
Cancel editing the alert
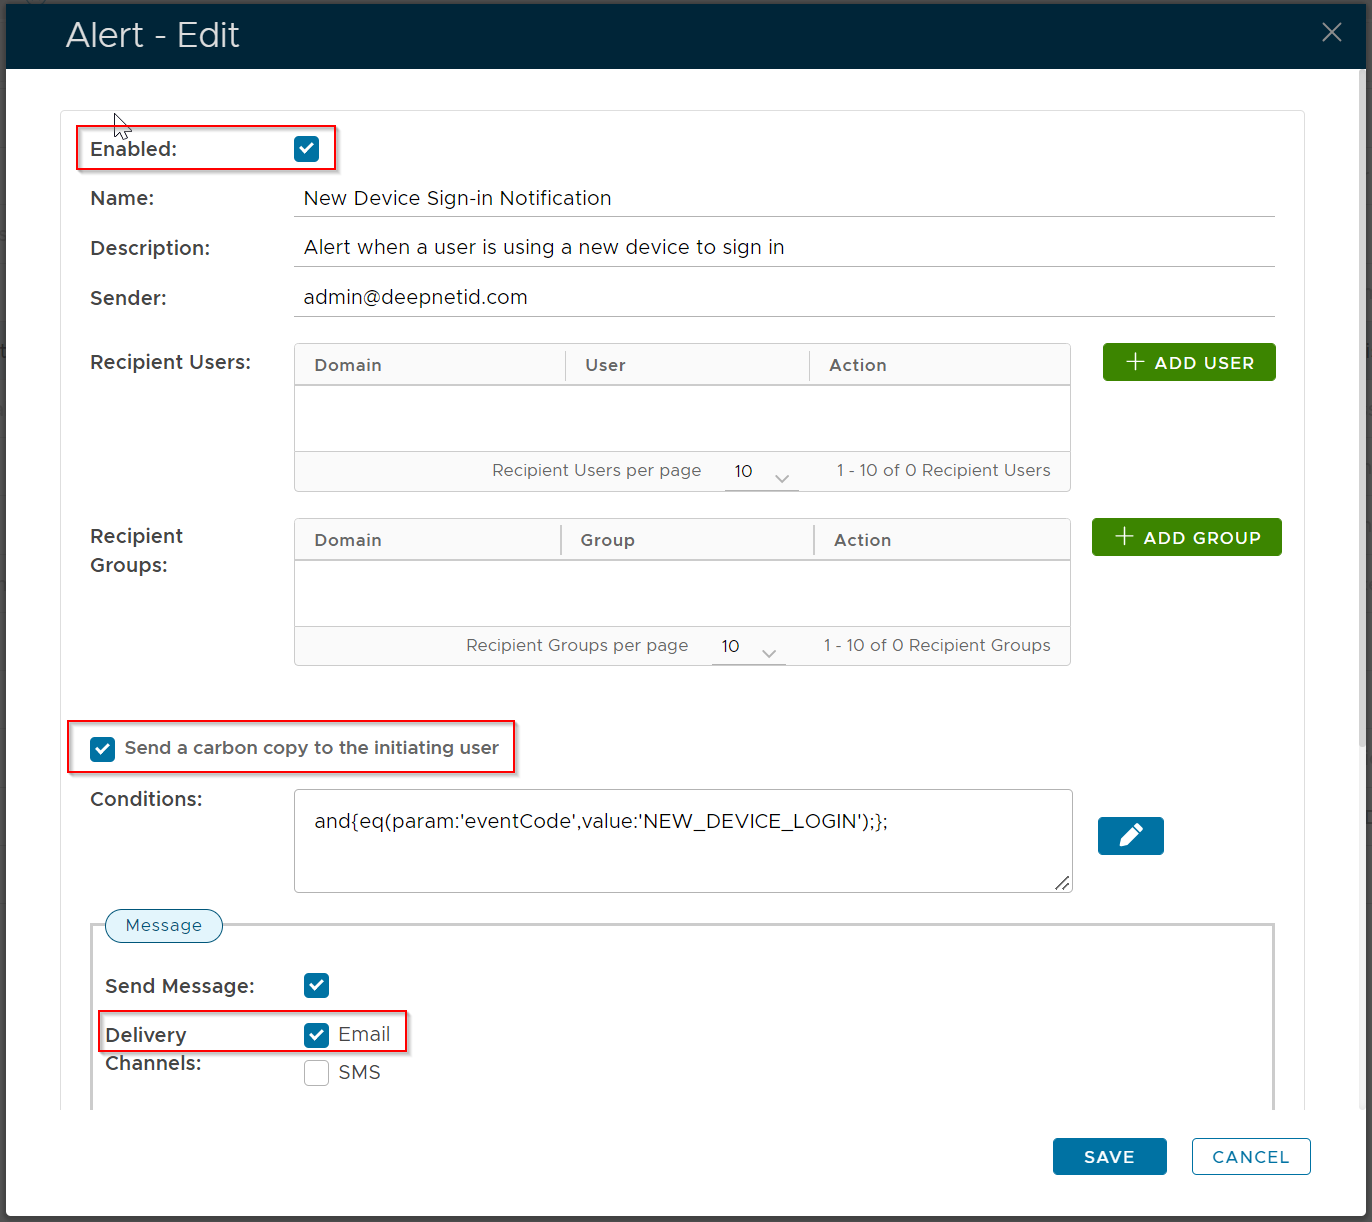[x=1250, y=1157]
